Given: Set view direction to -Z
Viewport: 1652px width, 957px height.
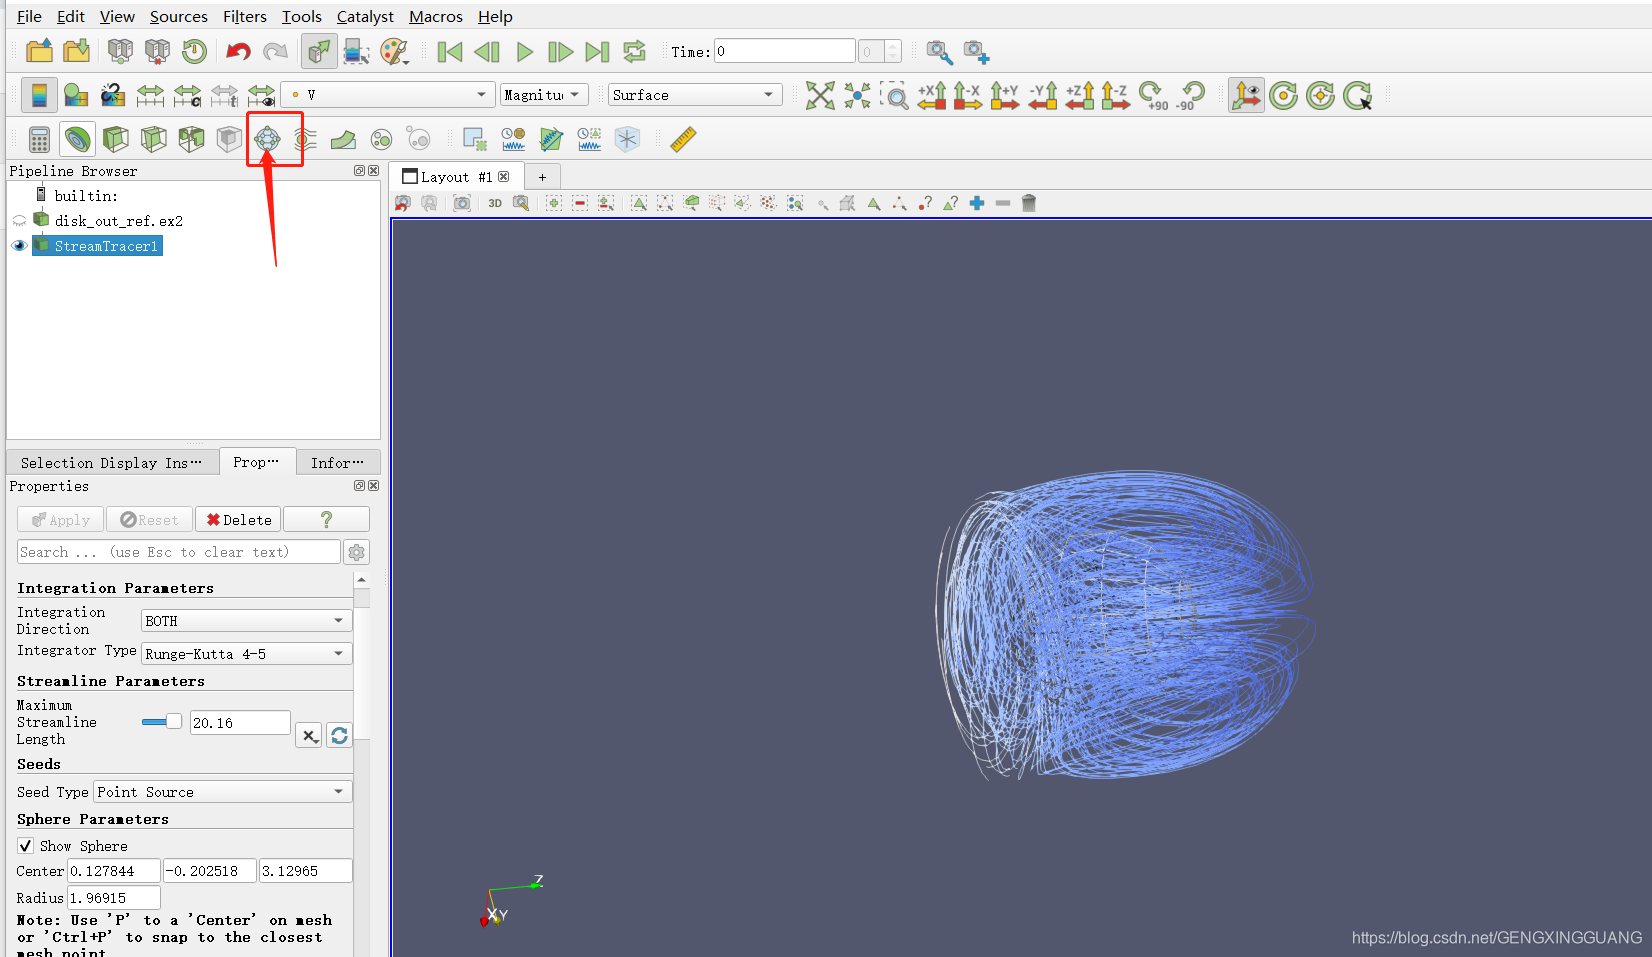Looking at the screenshot, I should [1115, 95].
